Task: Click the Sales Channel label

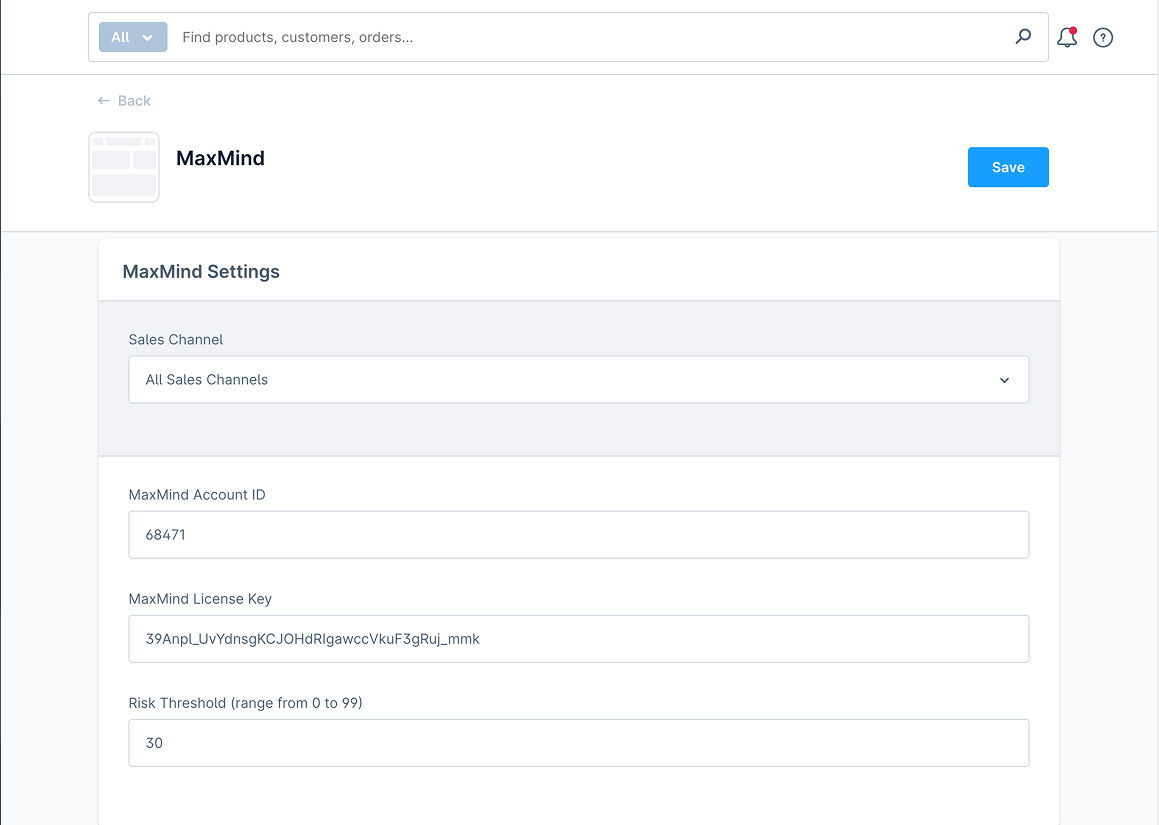Action: click(x=176, y=340)
